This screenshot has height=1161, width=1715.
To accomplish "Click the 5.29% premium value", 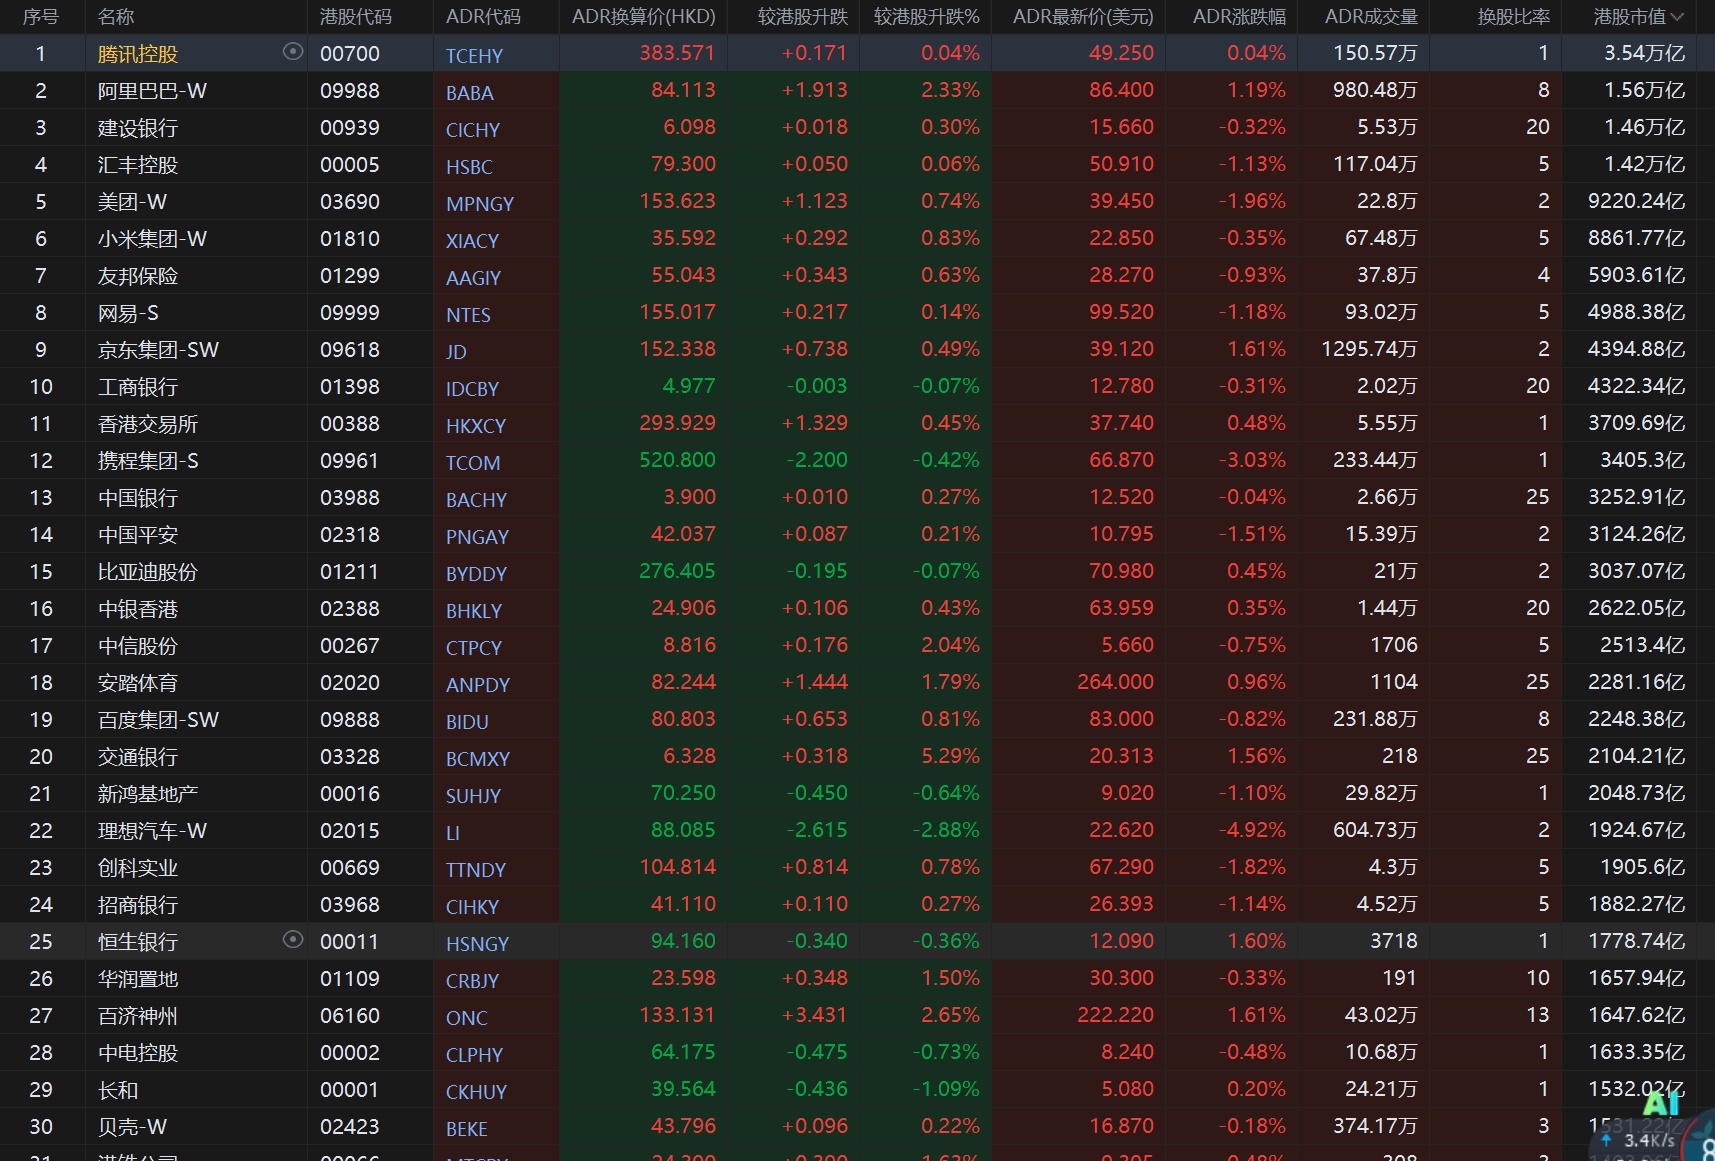I will (951, 756).
